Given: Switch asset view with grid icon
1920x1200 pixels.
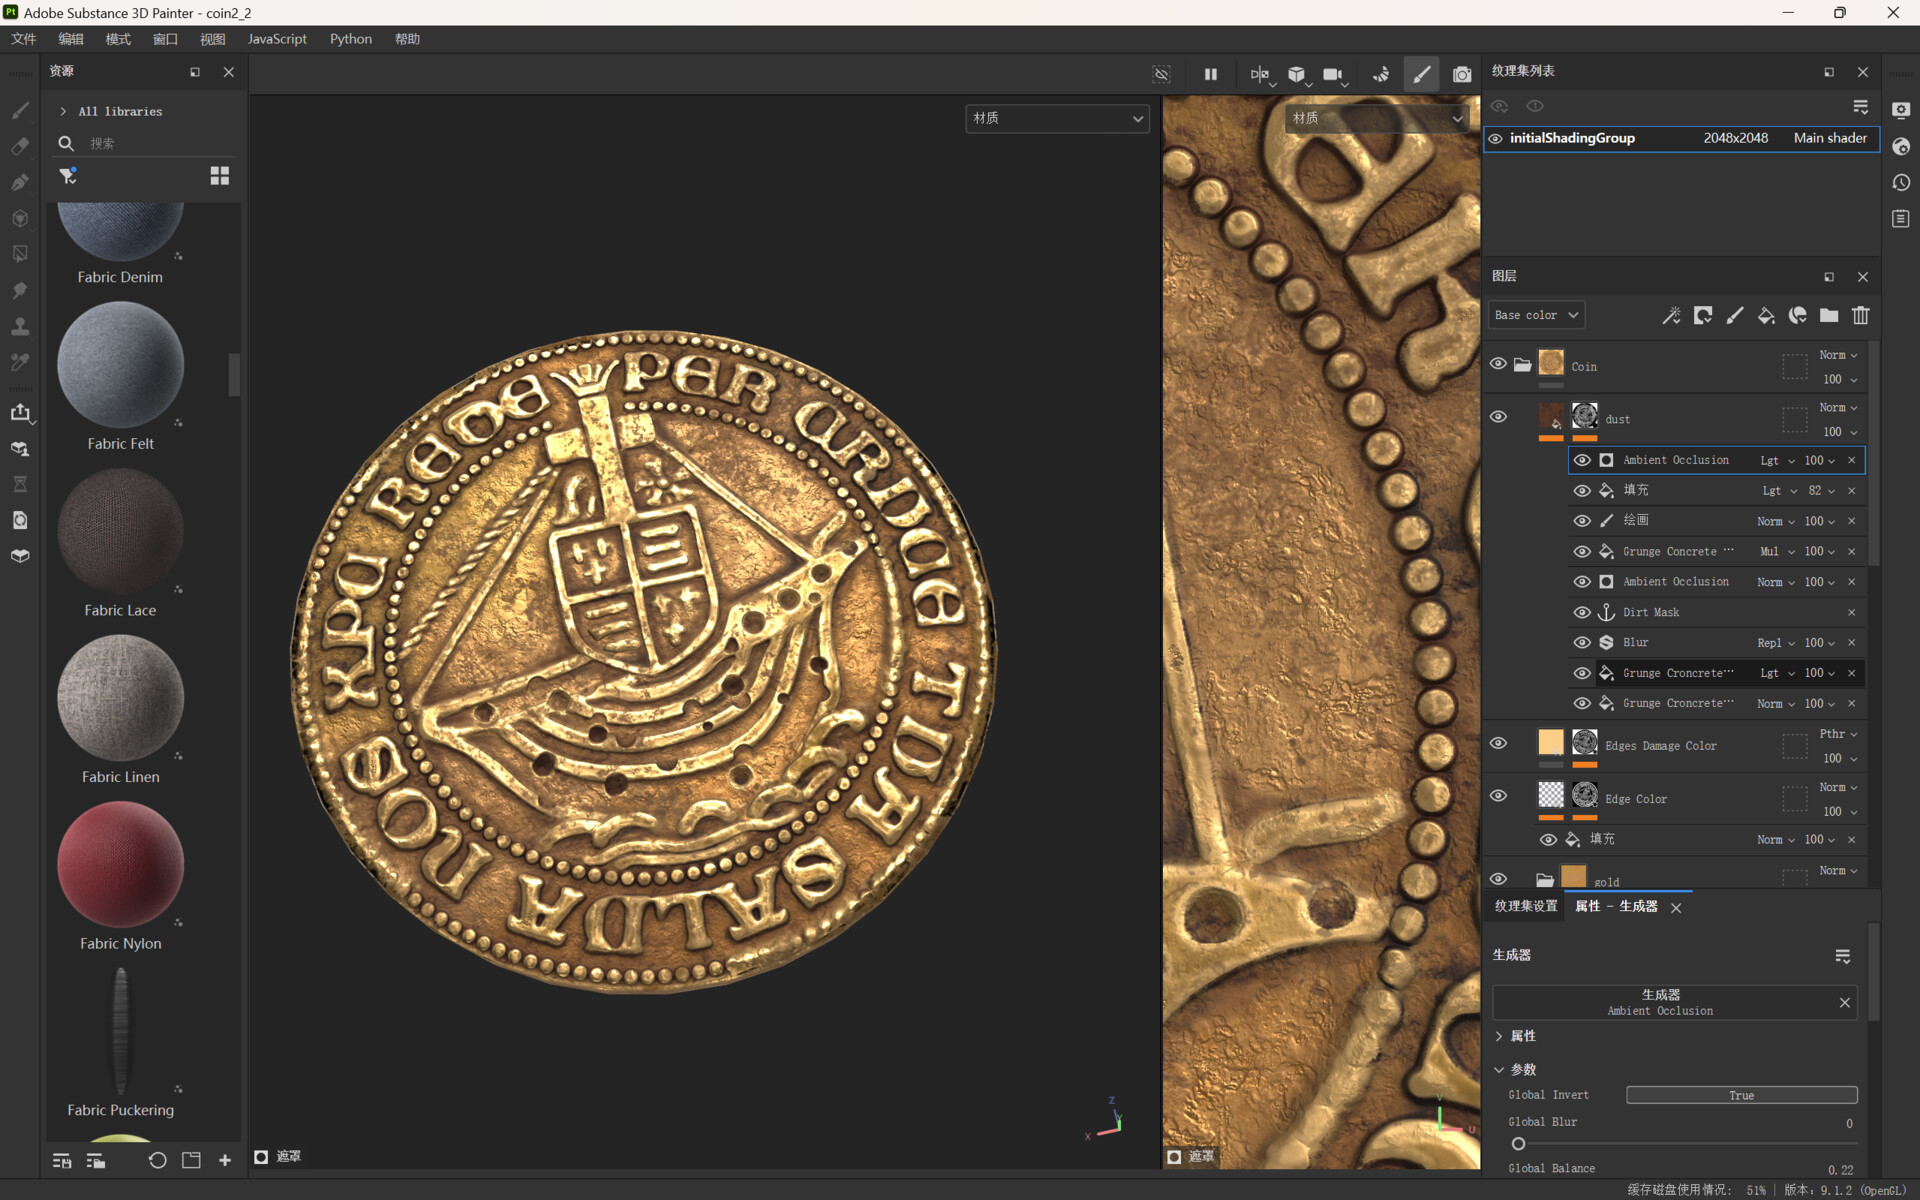Looking at the screenshot, I should (219, 176).
